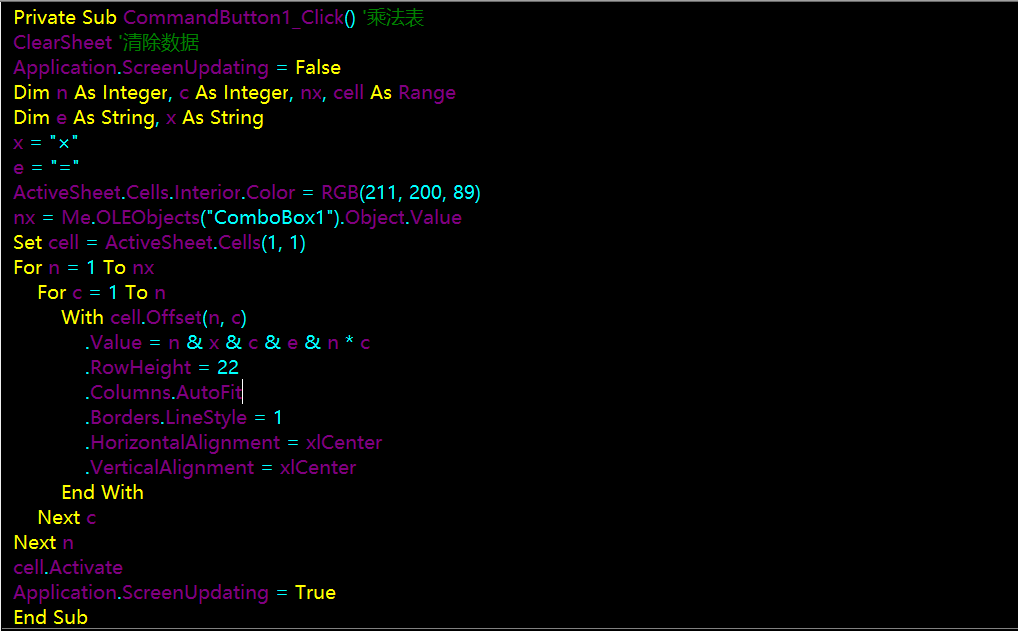Click the False keyword
The height and width of the screenshot is (631, 1018).
click(317, 68)
